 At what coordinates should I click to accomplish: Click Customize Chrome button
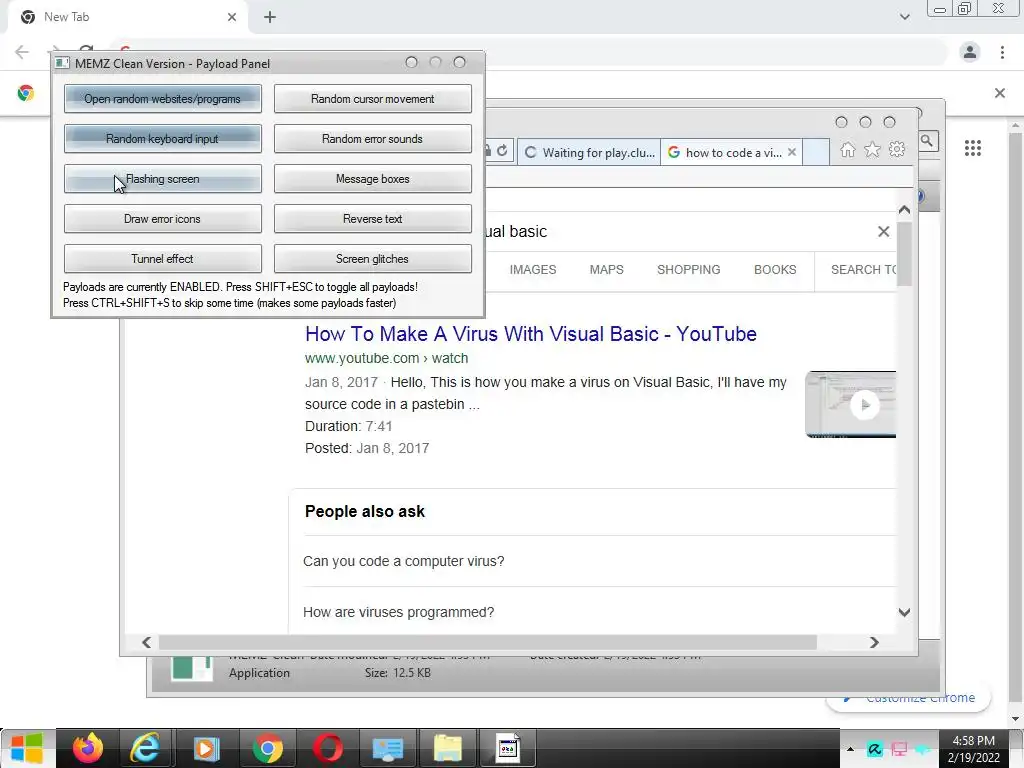click(908, 698)
